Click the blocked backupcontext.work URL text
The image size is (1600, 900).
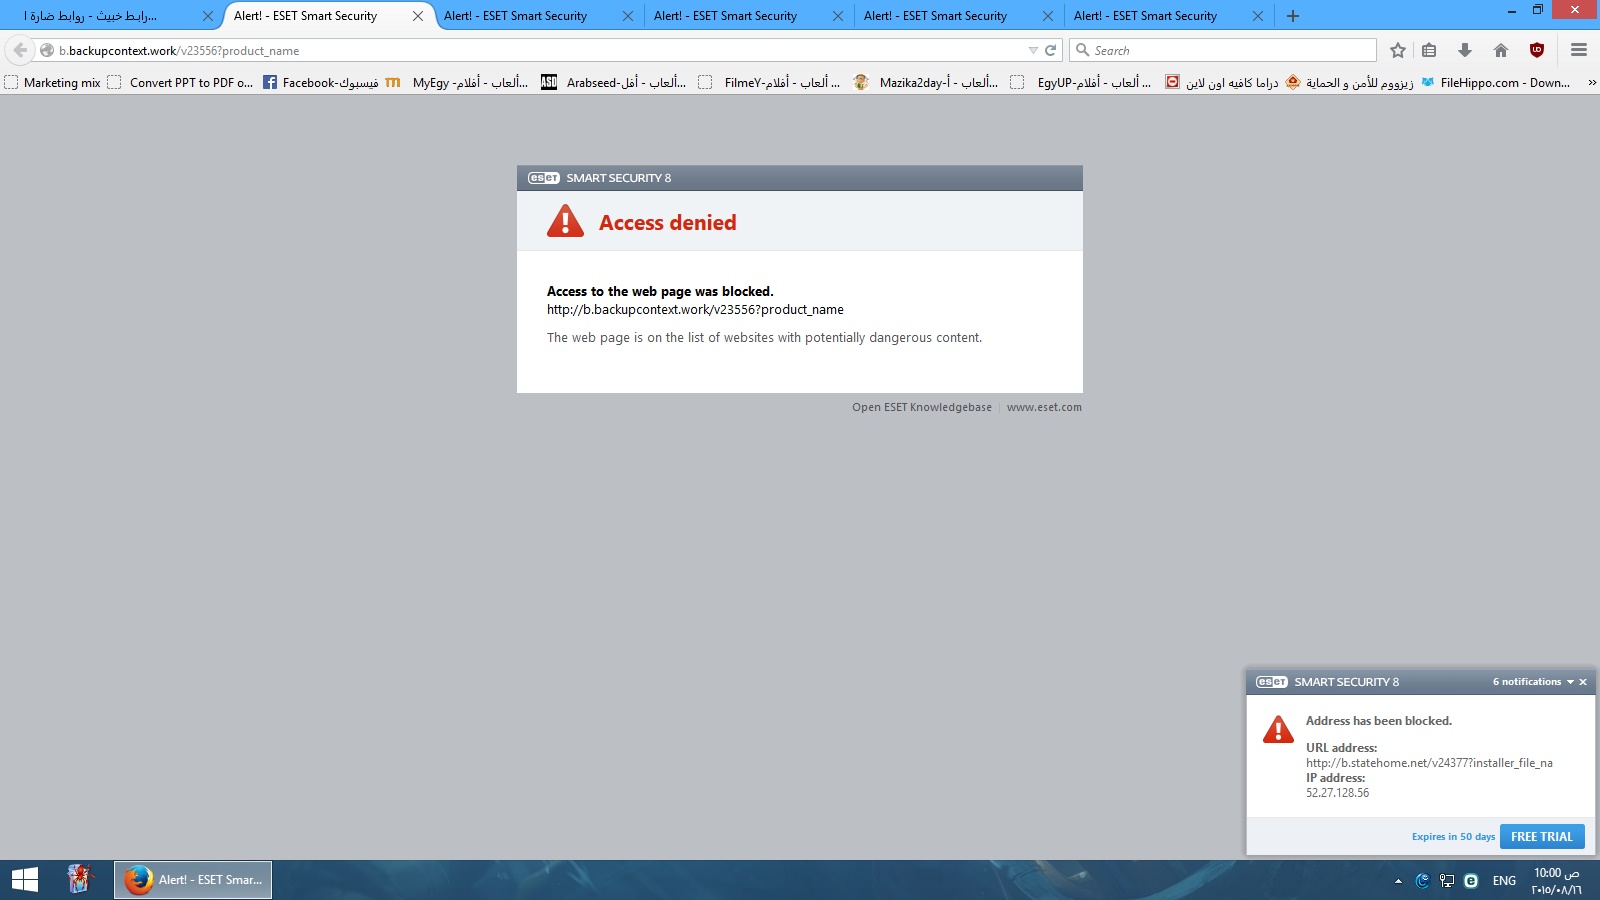[695, 310]
